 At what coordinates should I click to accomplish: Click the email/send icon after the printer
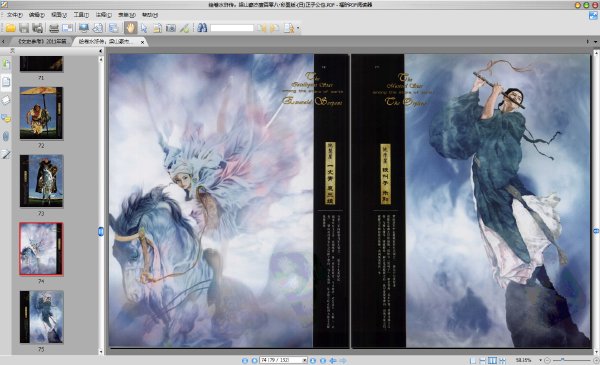click(67, 28)
